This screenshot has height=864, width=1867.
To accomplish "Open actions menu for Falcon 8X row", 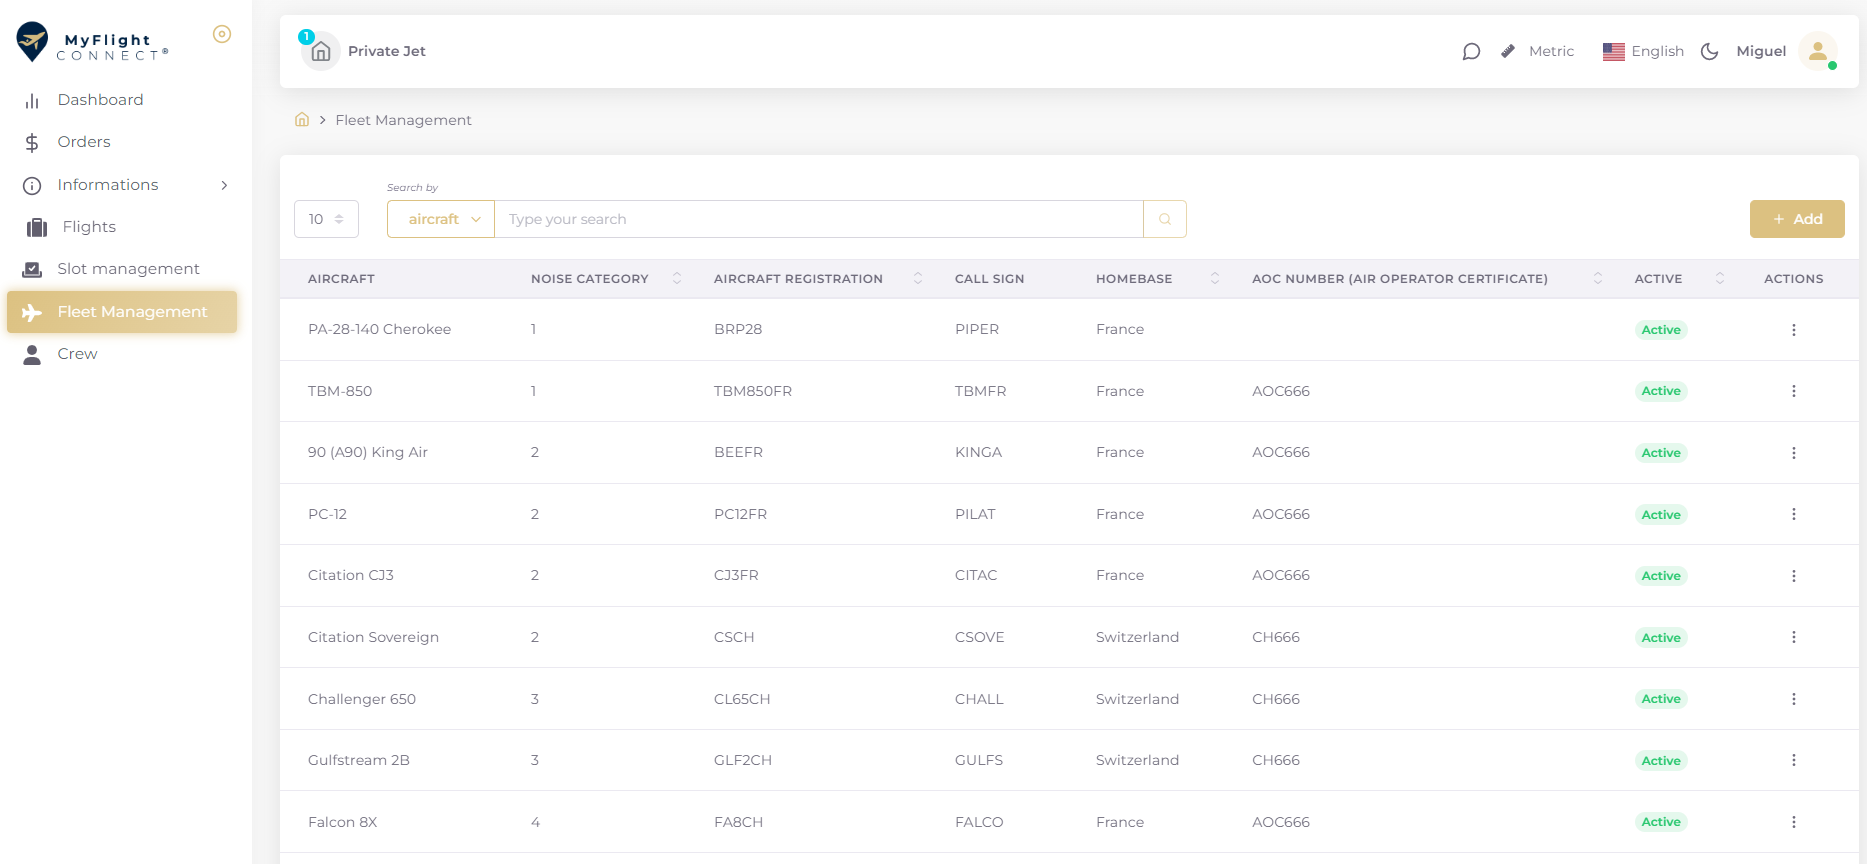I will point(1793,822).
